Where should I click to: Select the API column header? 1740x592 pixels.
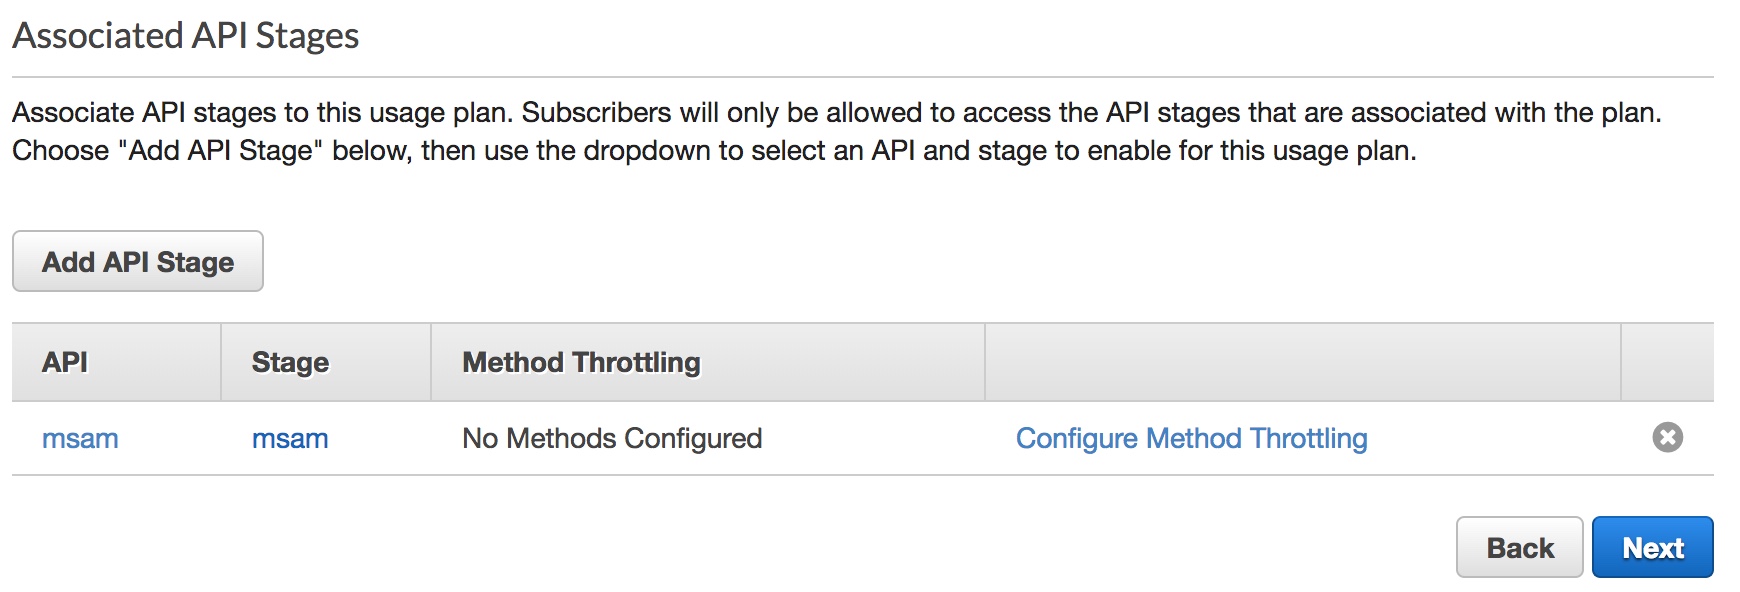click(116, 362)
